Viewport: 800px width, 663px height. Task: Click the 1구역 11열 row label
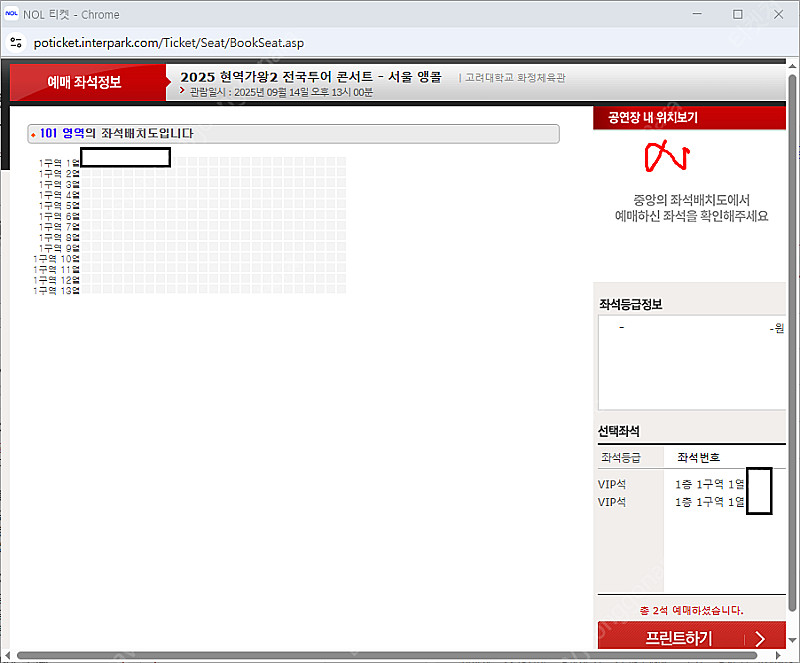(57, 269)
